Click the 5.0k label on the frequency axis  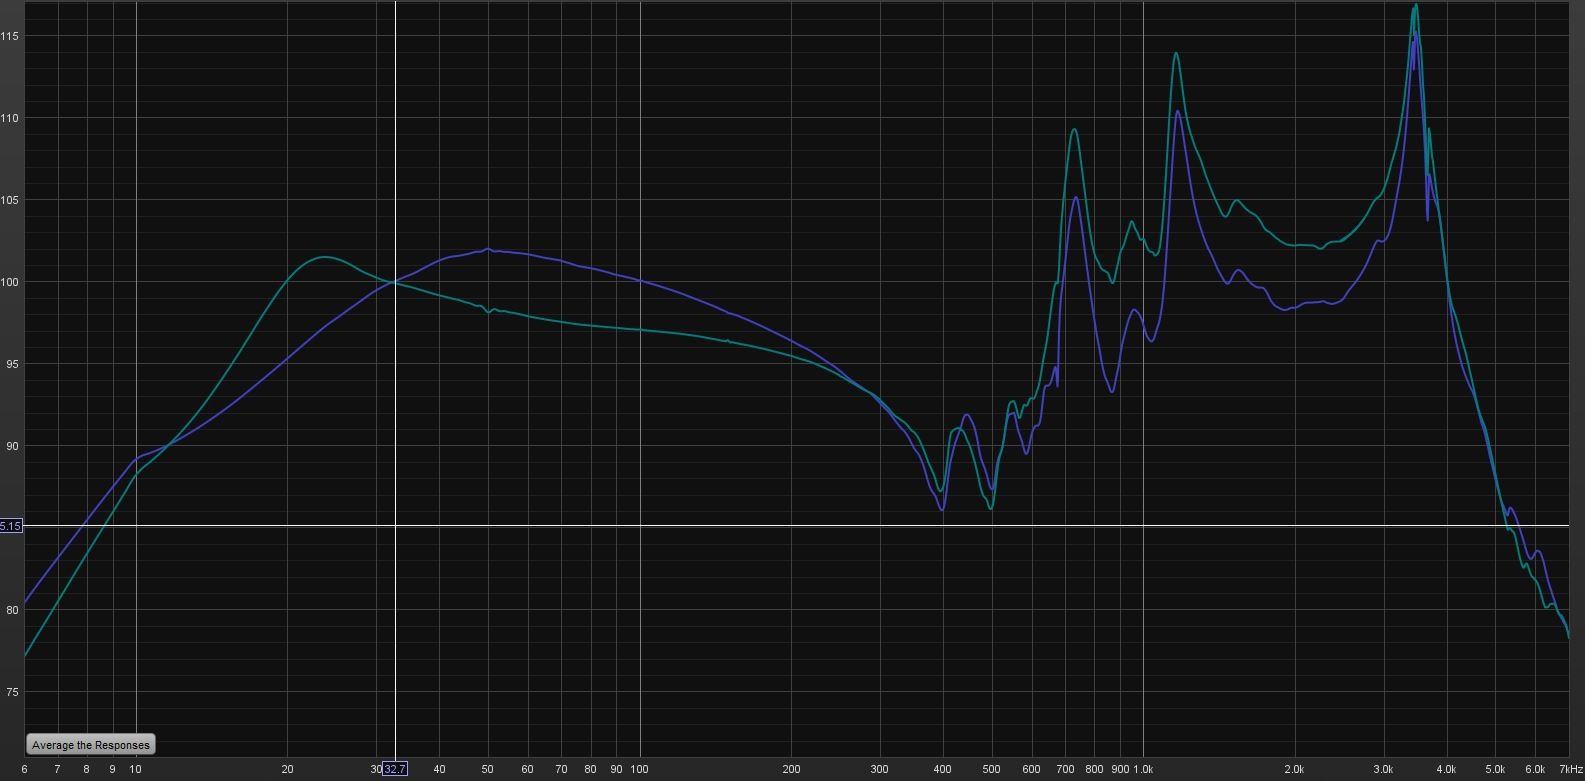[x=1496, y=769]
